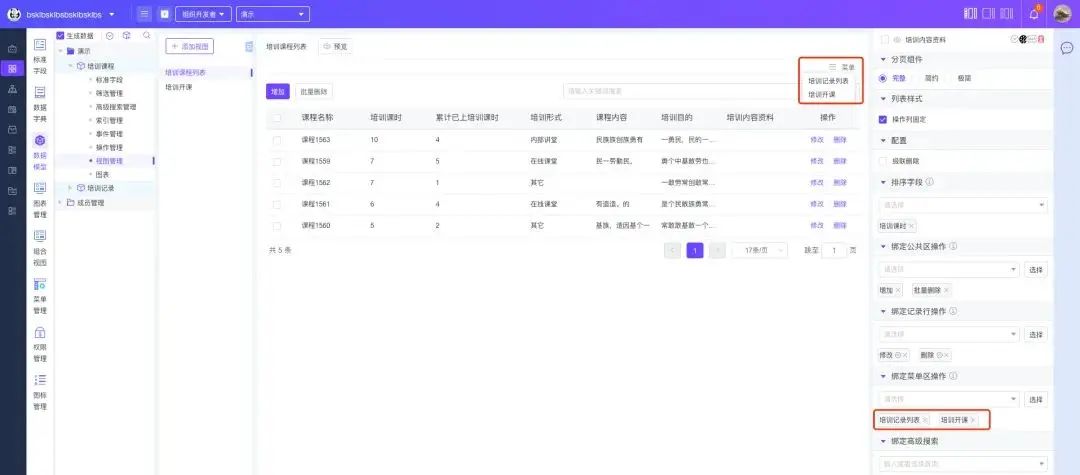Click the first layout icon in the top bar
Screen dimensions: 1080x475
click(971, 14)
